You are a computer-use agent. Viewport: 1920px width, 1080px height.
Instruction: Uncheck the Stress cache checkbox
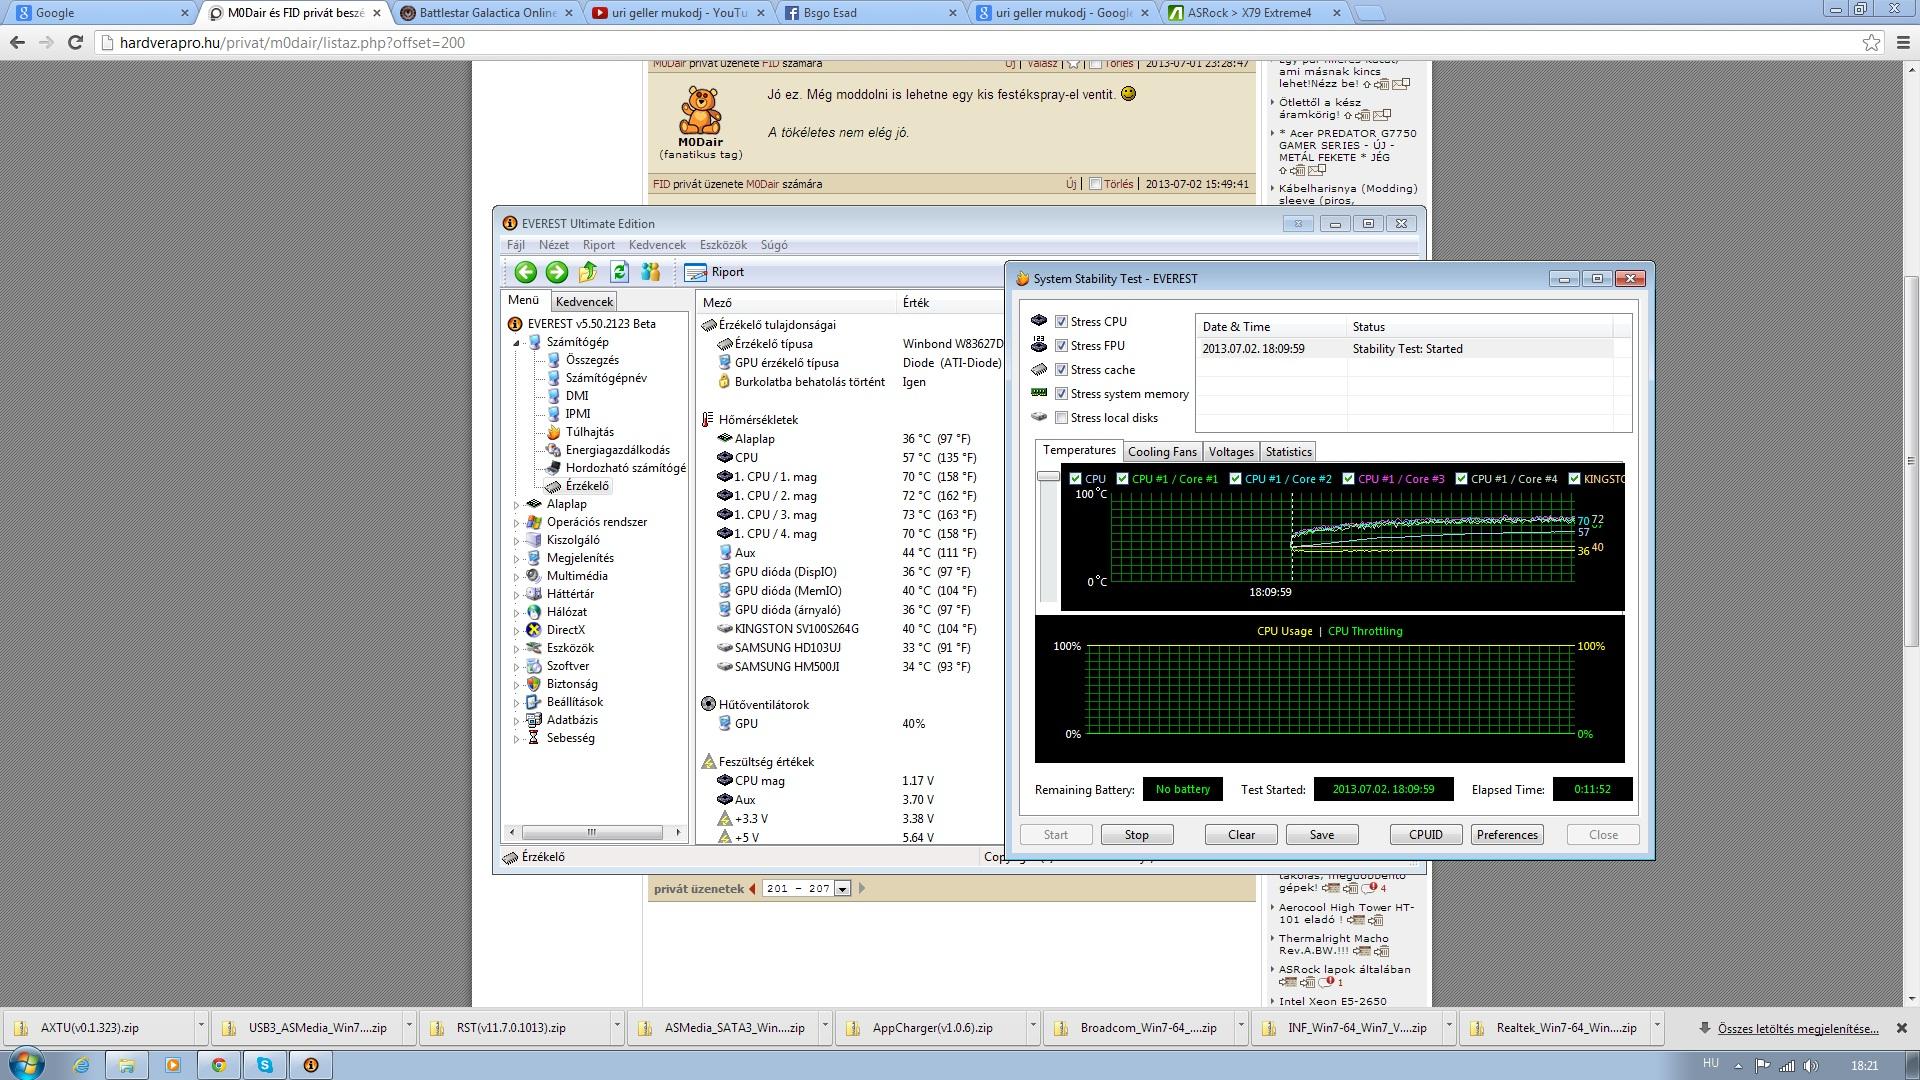[x=1062, y=370]
